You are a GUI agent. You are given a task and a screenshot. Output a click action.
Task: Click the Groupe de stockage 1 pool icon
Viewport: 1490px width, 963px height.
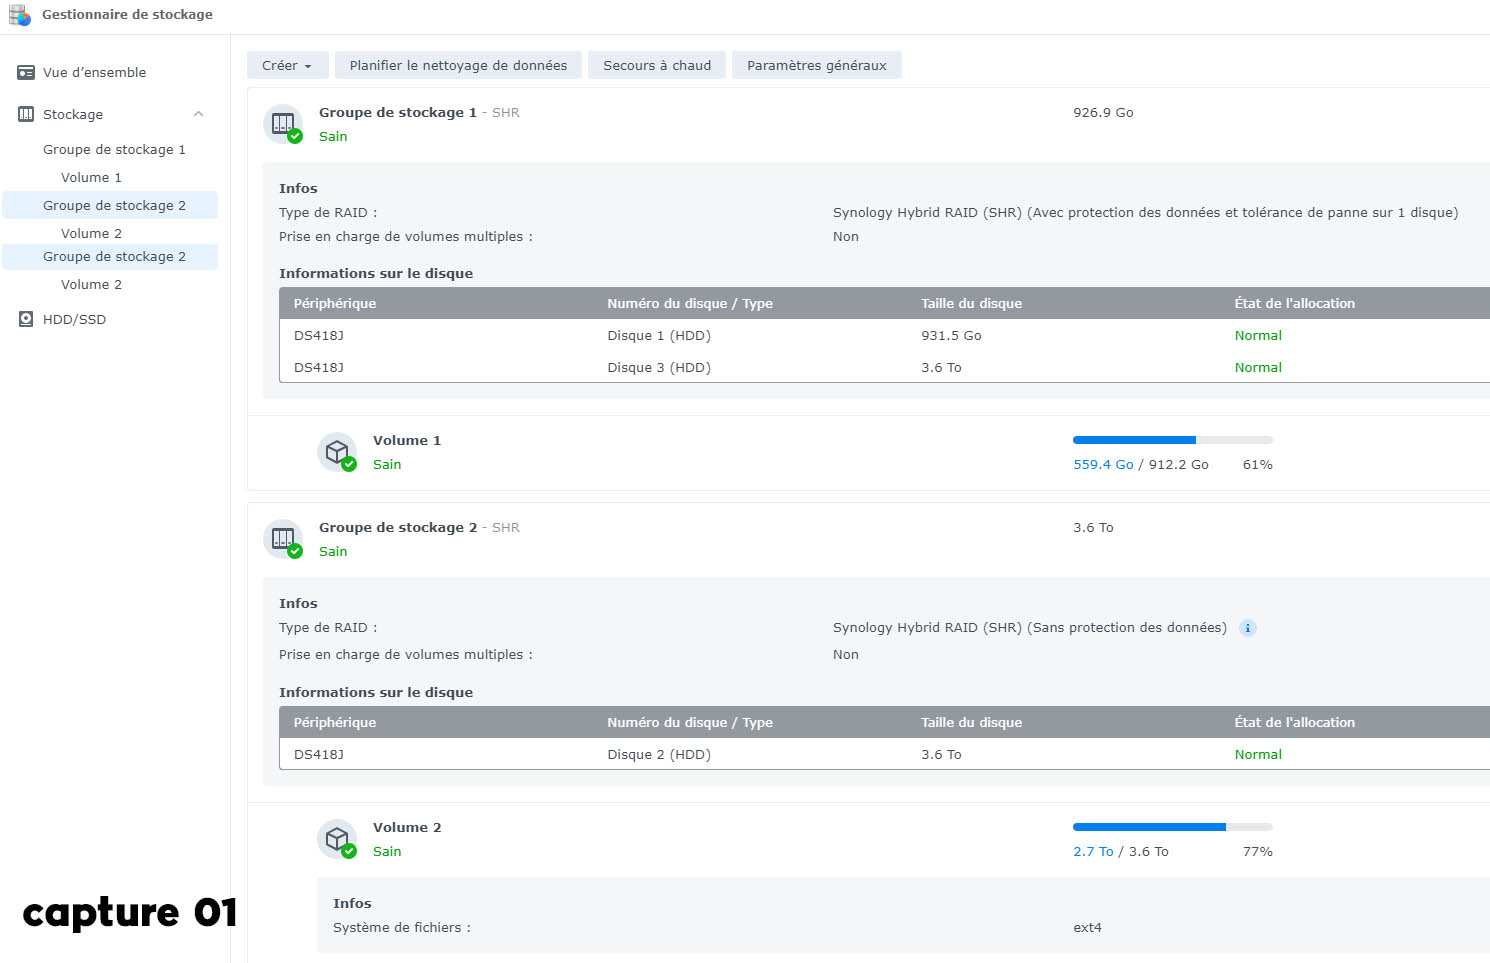[284, 124]
